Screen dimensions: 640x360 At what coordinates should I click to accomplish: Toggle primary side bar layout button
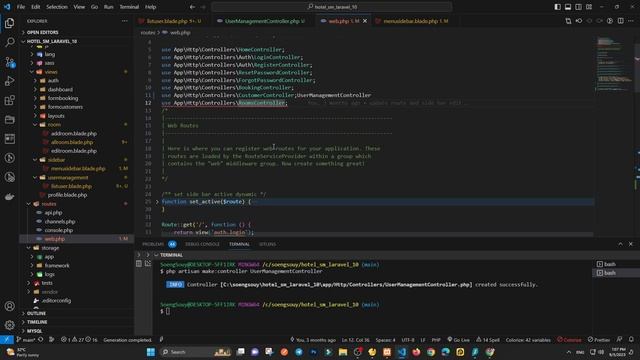click(x=557, y=7)
